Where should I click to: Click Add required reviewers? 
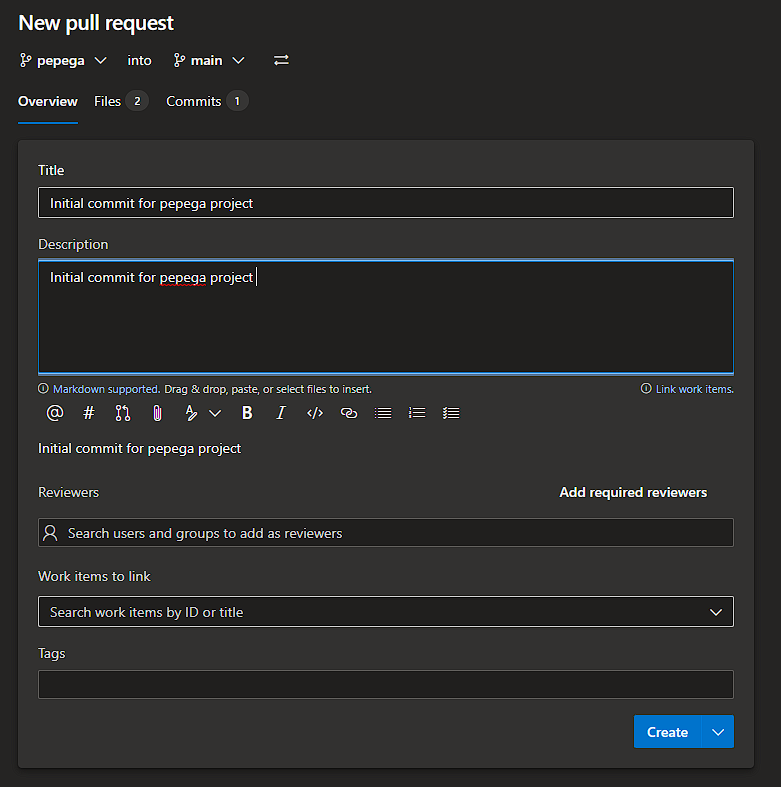point(633,492)
